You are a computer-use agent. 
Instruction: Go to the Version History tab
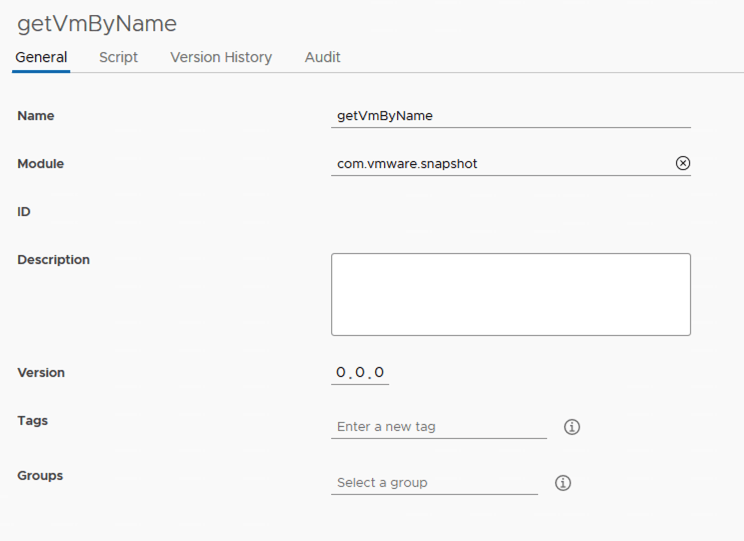221,57
